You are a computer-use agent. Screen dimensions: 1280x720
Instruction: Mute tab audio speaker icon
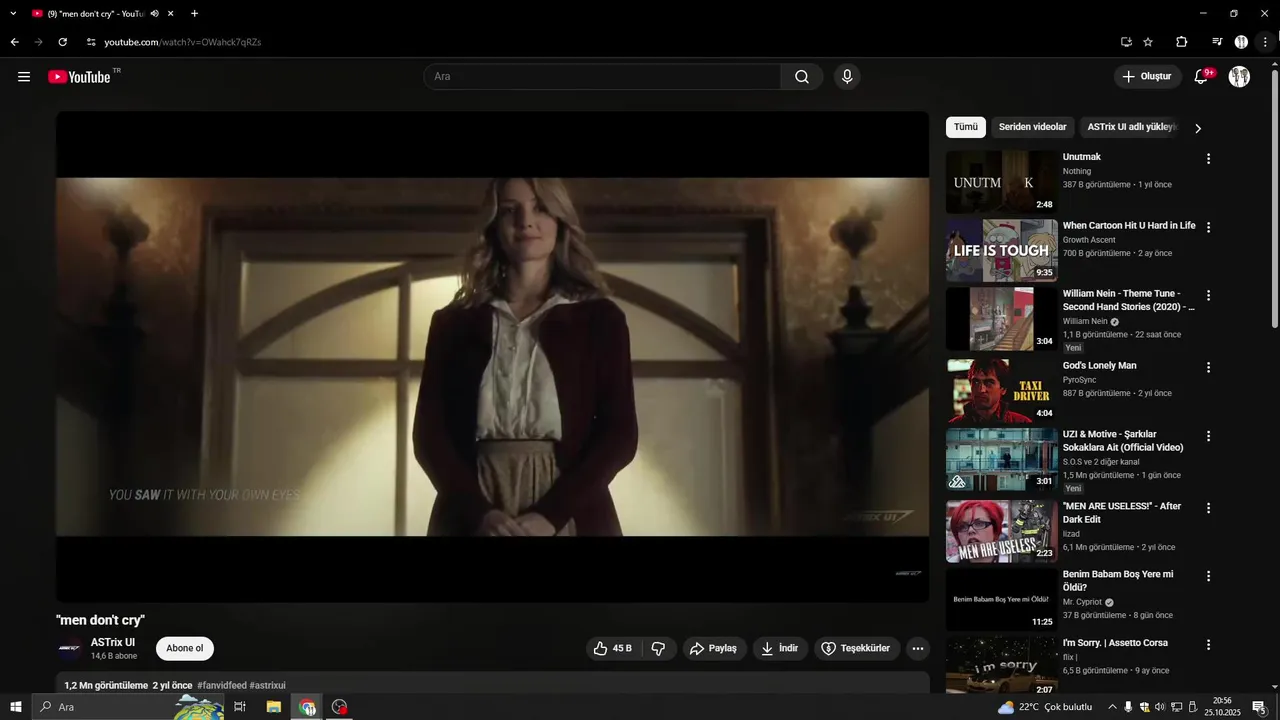click(155, 14)
